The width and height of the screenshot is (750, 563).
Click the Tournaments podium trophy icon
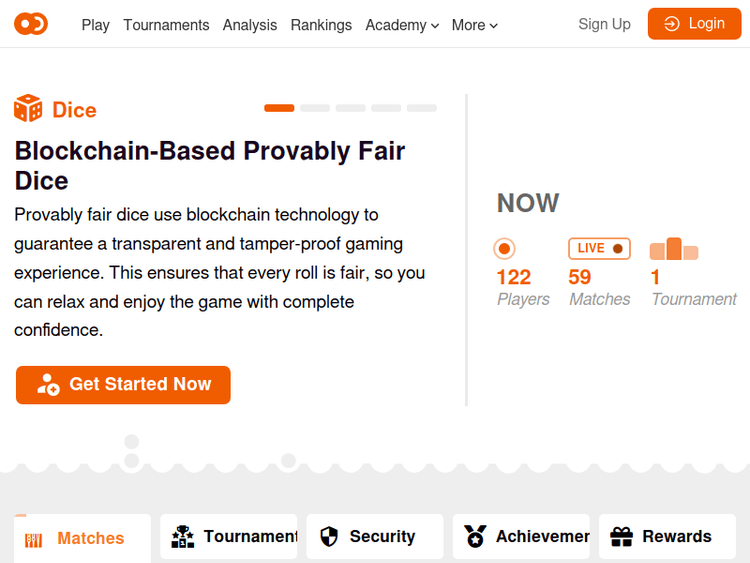coord(182,537)
